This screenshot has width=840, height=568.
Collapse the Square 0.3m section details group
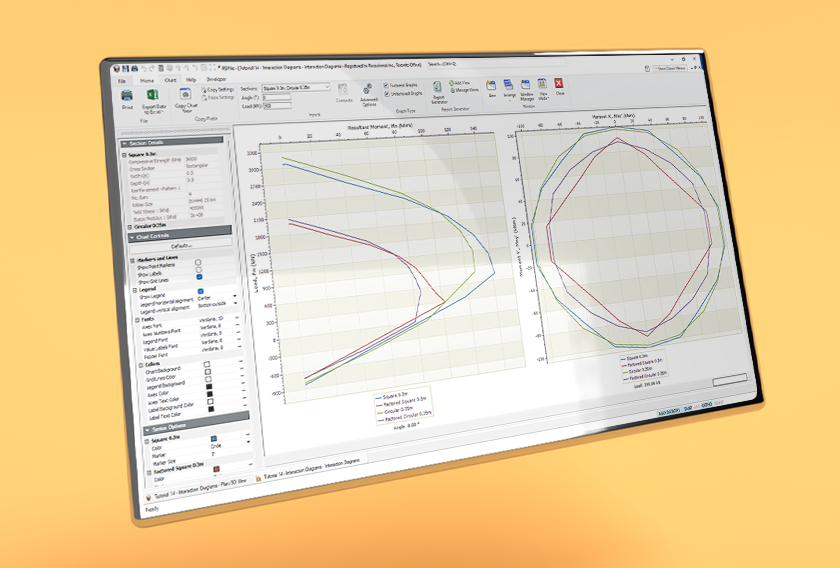point(125,155)
